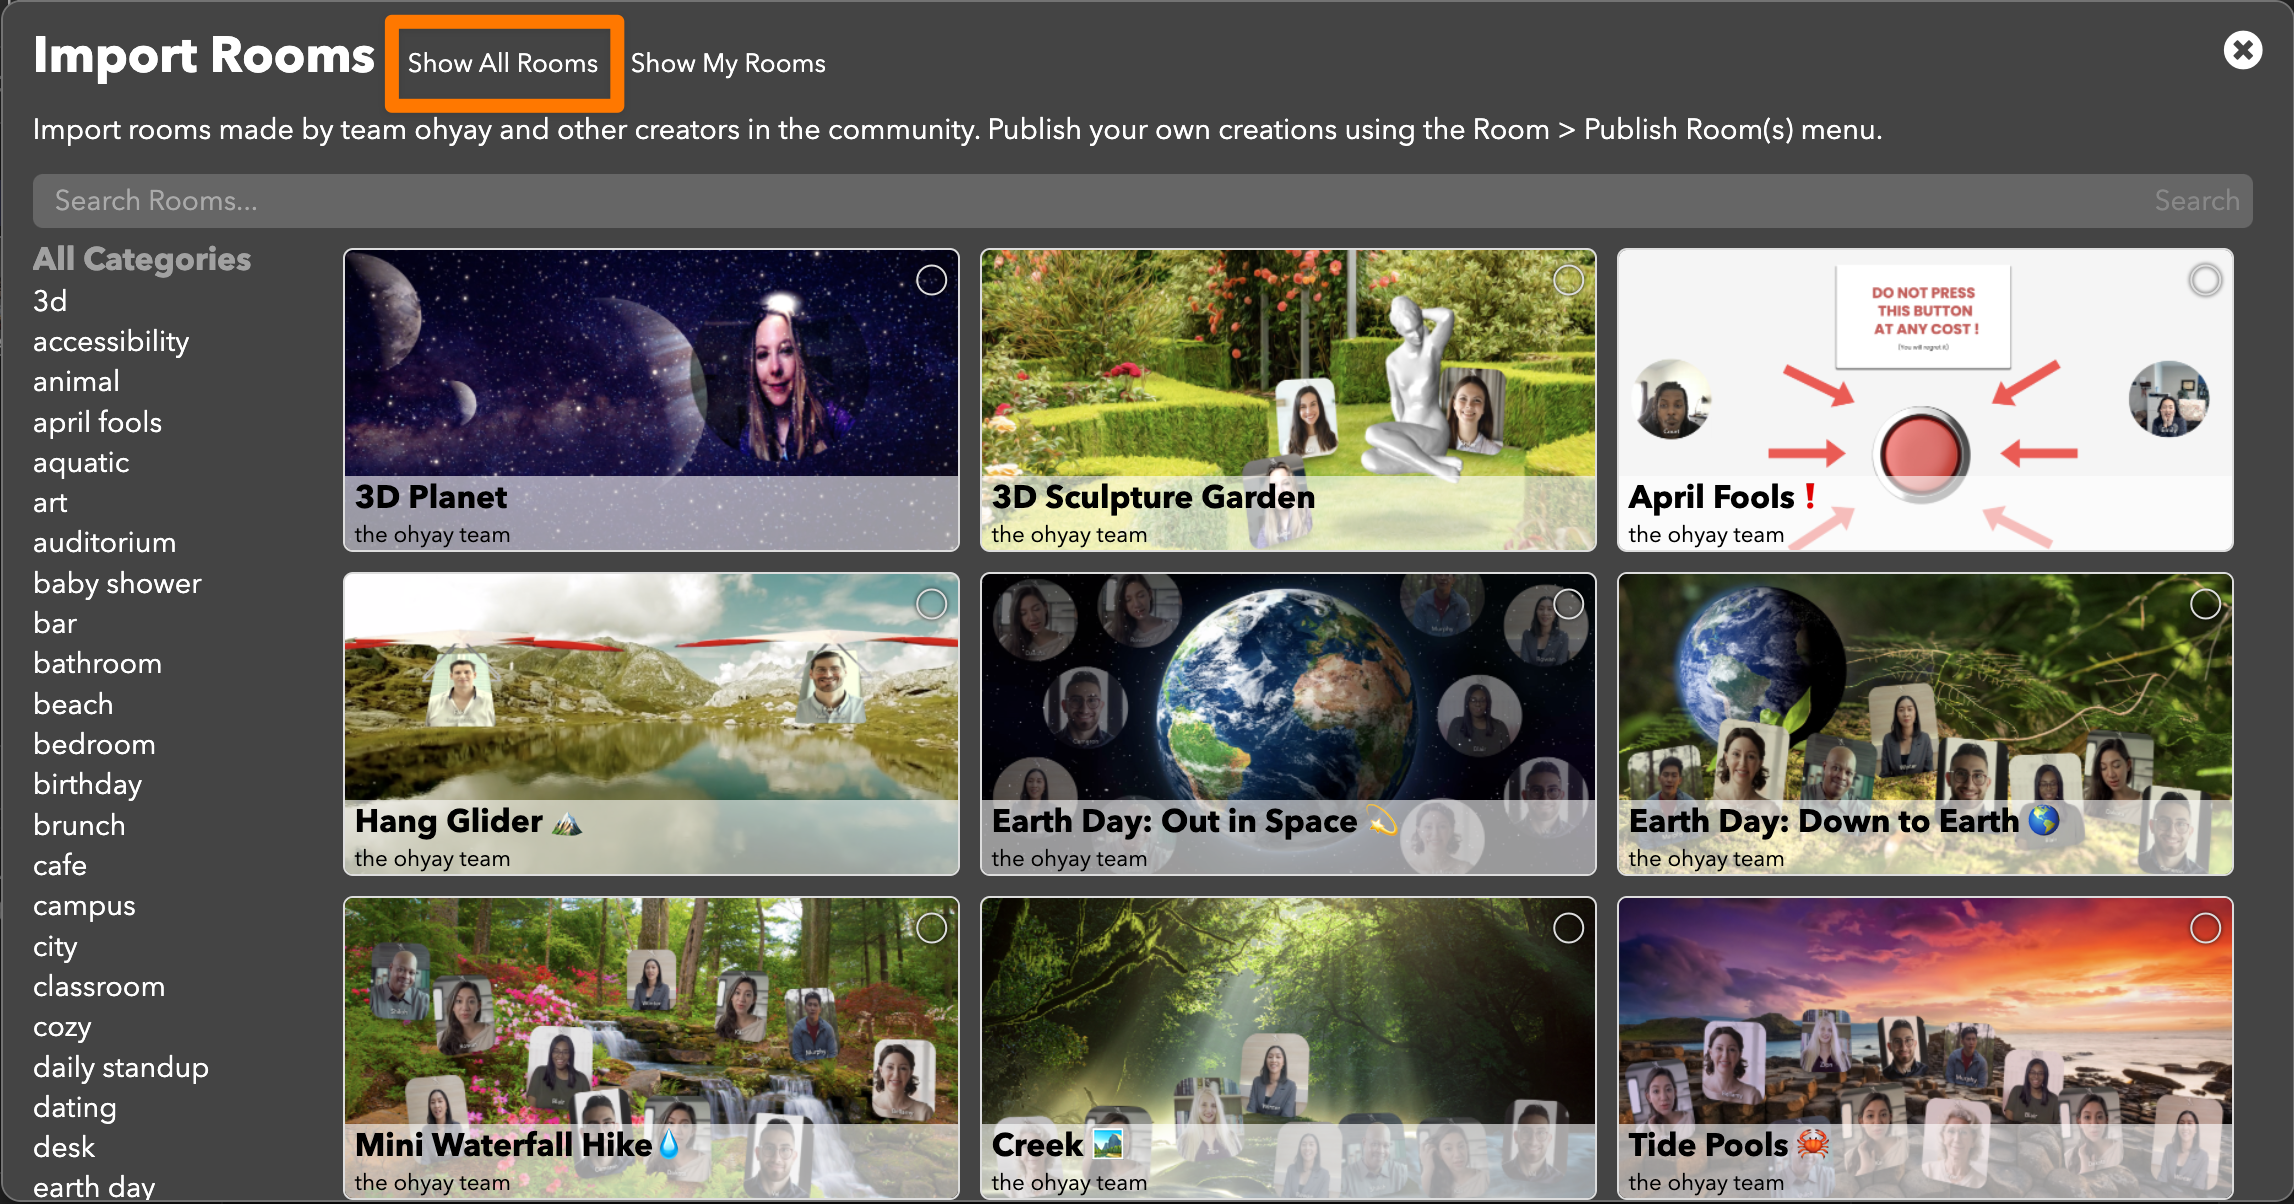Switch to Show All Rooms tab
Viewport: 2294px width, 1204px height.
pos(503,63)
